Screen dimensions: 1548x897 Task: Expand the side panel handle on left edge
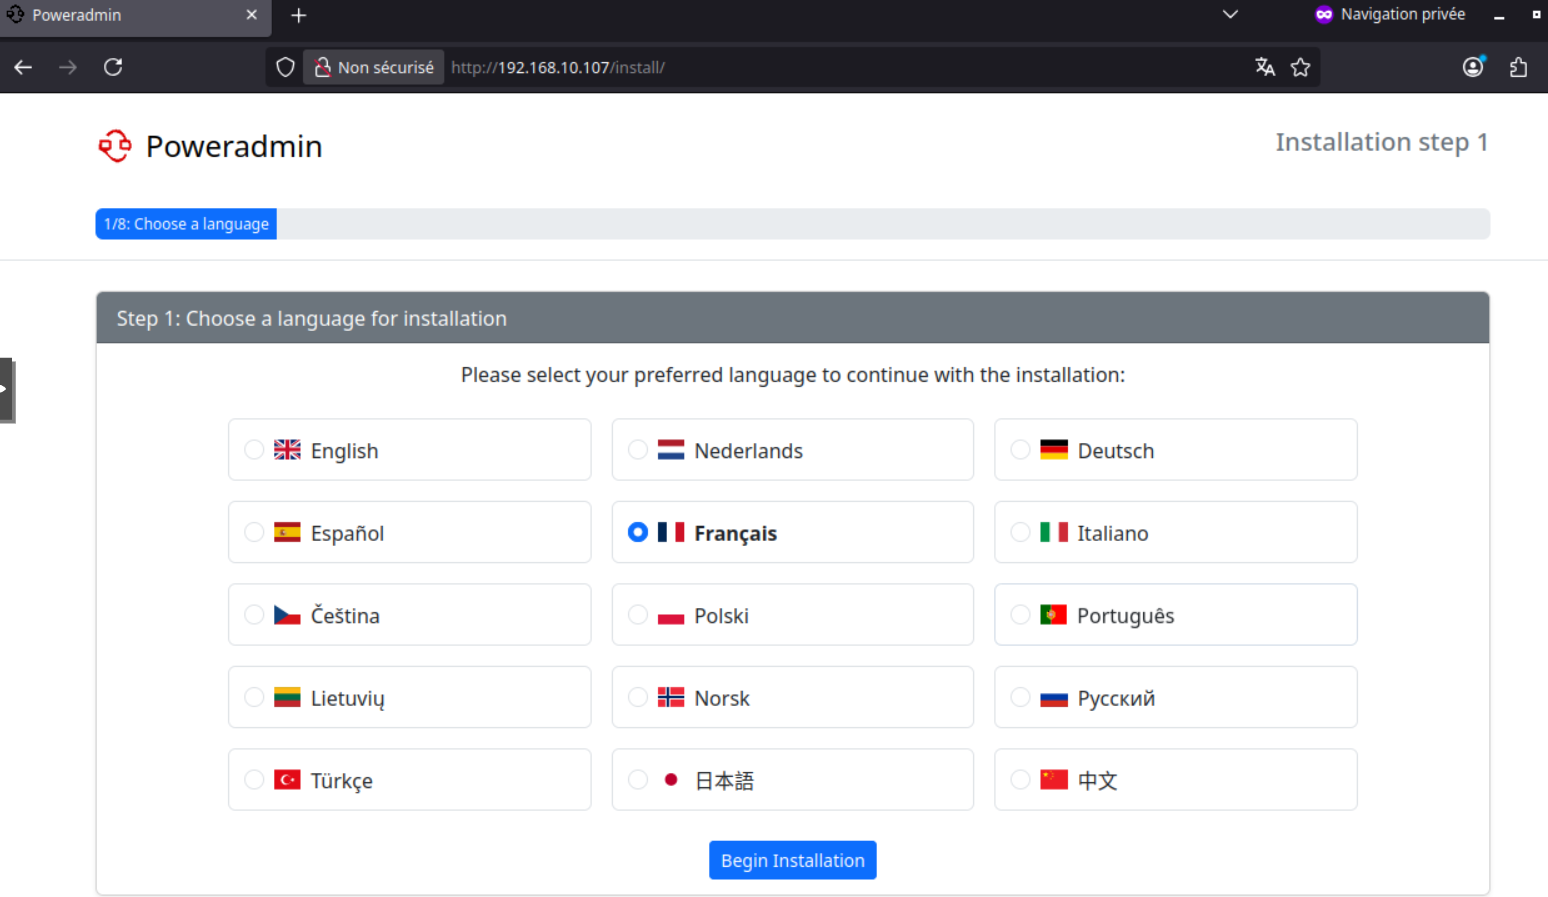6,390
